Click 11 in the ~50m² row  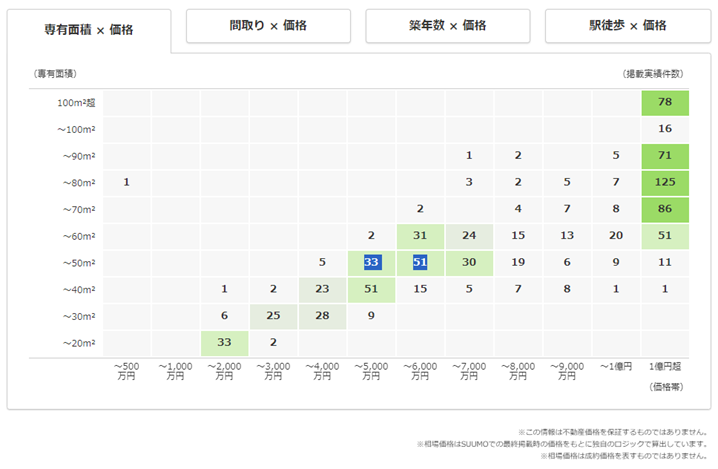[665, 263]
